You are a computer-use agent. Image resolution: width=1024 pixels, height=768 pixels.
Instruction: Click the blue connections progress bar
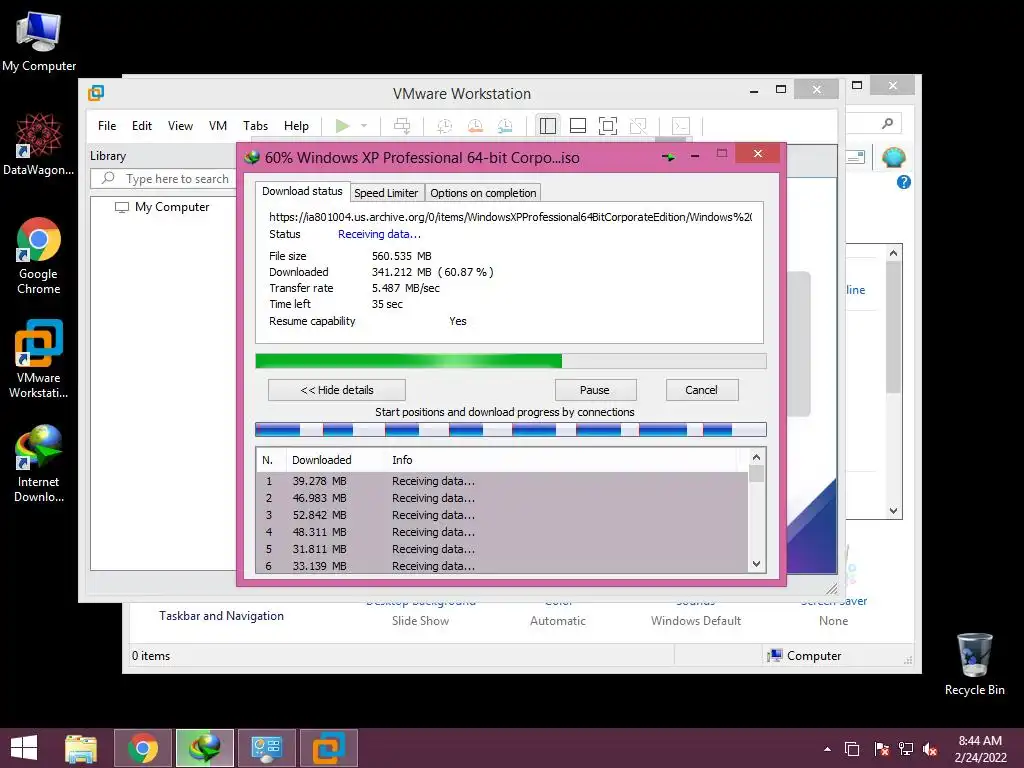(x=511, y=429)
